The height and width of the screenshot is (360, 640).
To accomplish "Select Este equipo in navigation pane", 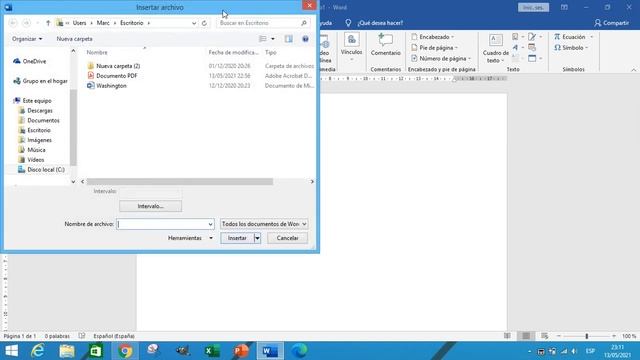I will tap(32, 100).
